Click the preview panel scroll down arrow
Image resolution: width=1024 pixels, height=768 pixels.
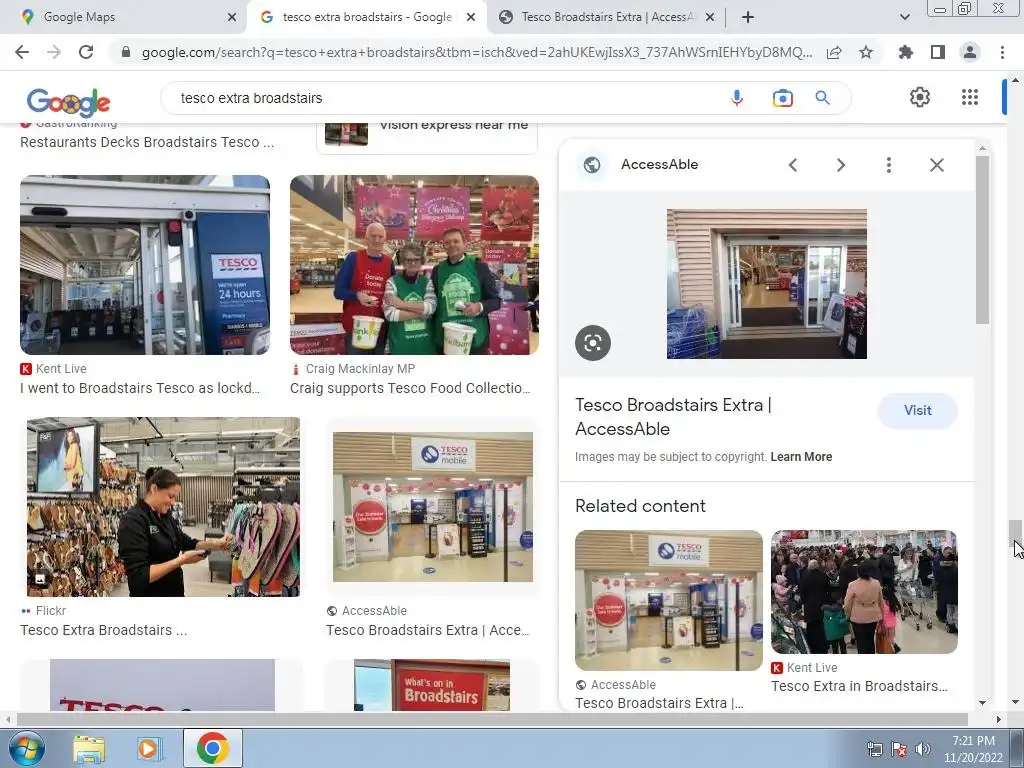pyautogui.click(x=982, y=703)
